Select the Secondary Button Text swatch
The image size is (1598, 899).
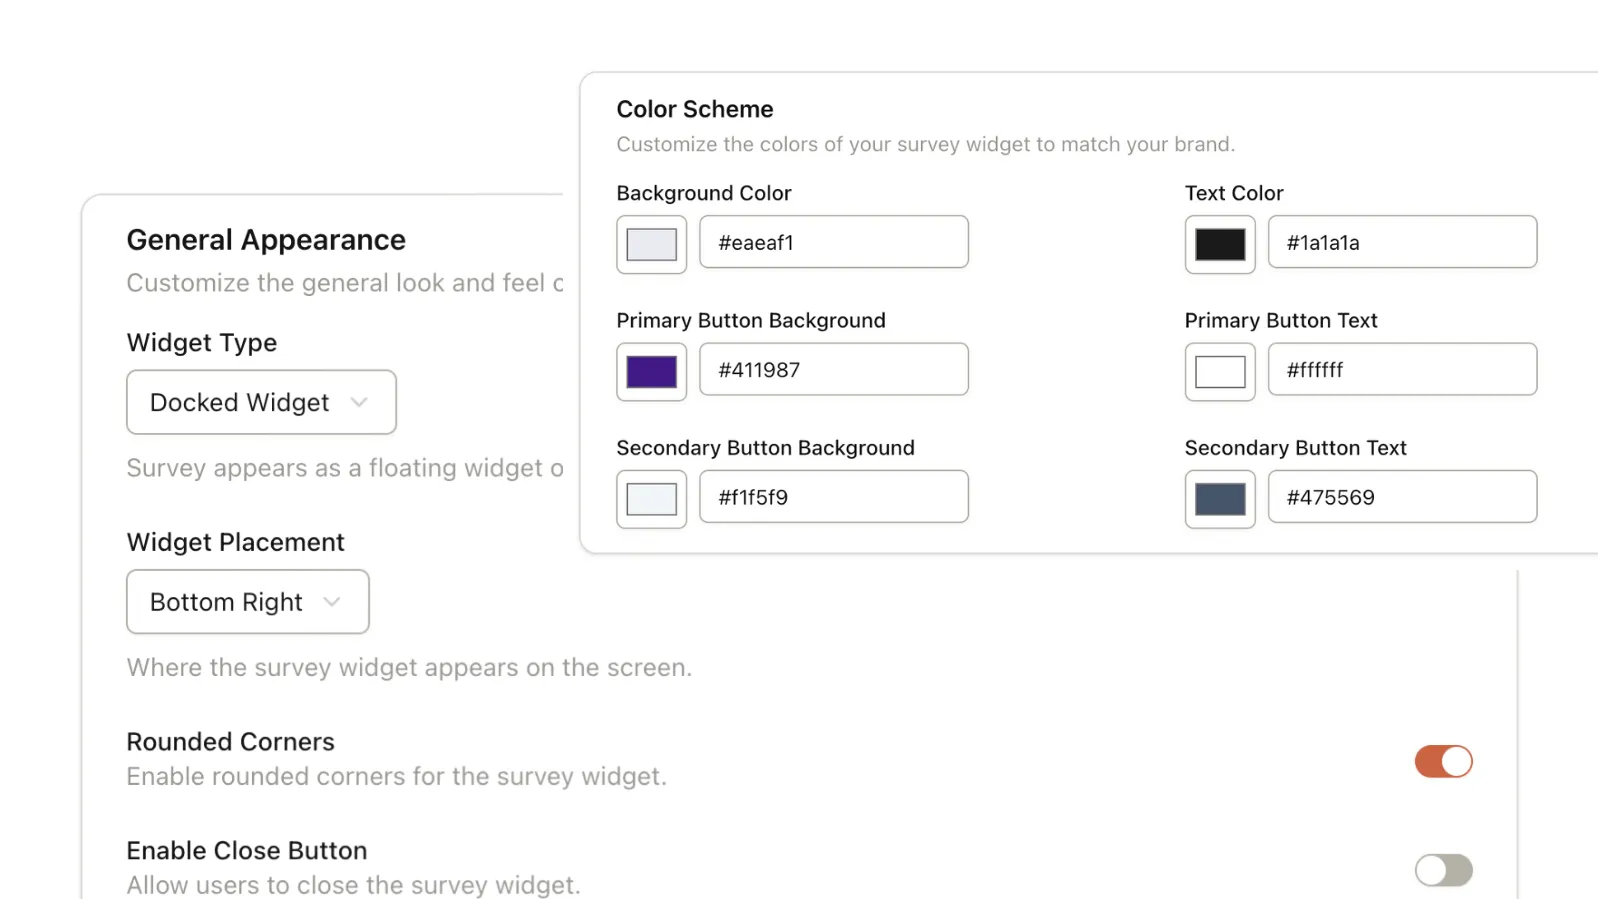pyautogui.click(x=1219, y=498)
